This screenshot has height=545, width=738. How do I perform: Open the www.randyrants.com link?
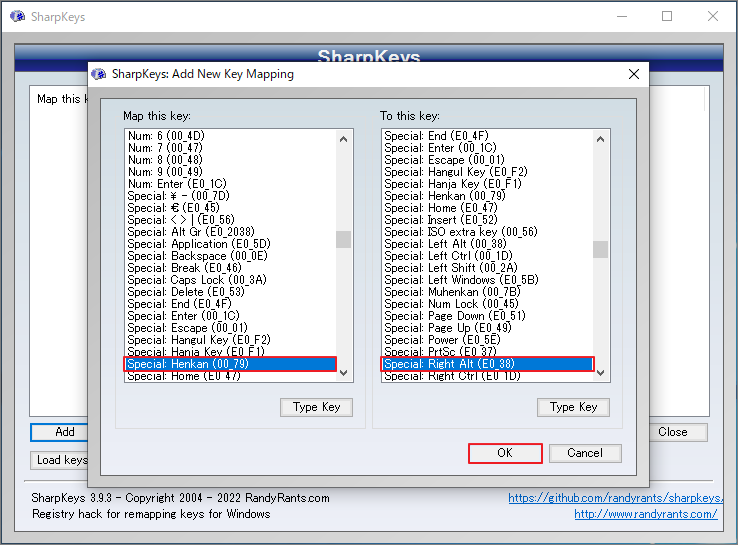(646, 514)
